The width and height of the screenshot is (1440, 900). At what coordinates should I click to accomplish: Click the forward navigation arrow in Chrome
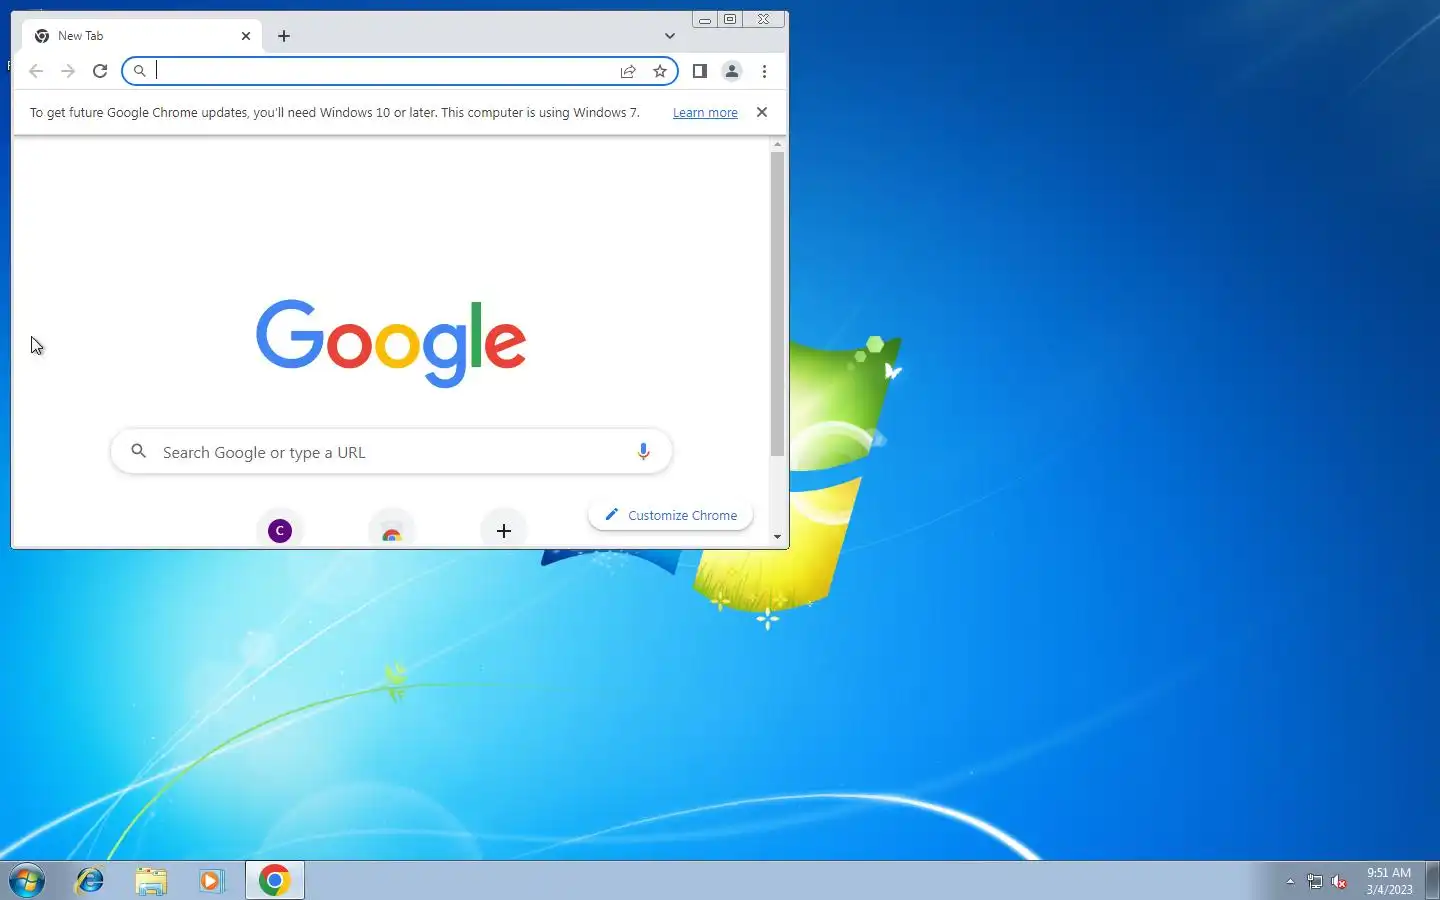tap(68, 71)
